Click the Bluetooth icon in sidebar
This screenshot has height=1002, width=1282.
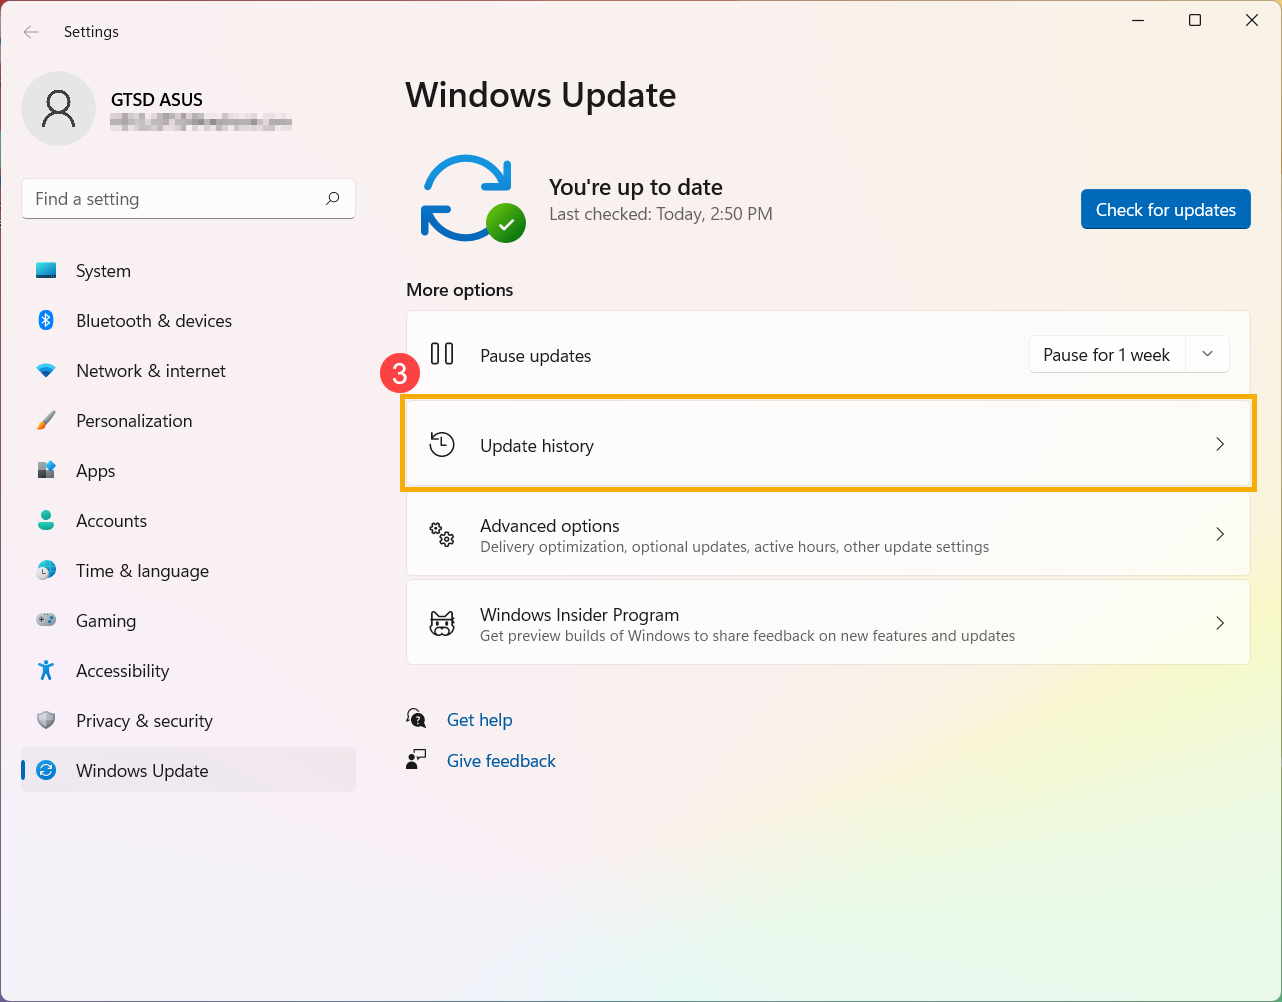tap(46, 320)
